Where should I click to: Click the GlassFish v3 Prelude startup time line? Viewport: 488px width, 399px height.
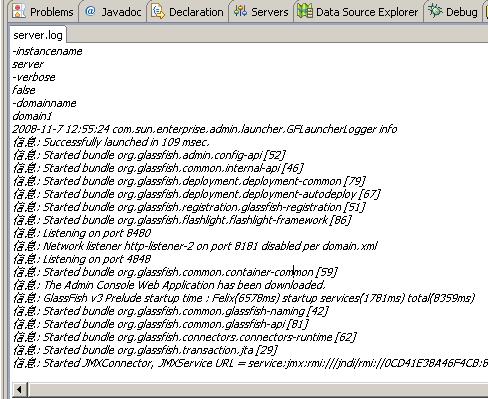[x=243, y=298]
